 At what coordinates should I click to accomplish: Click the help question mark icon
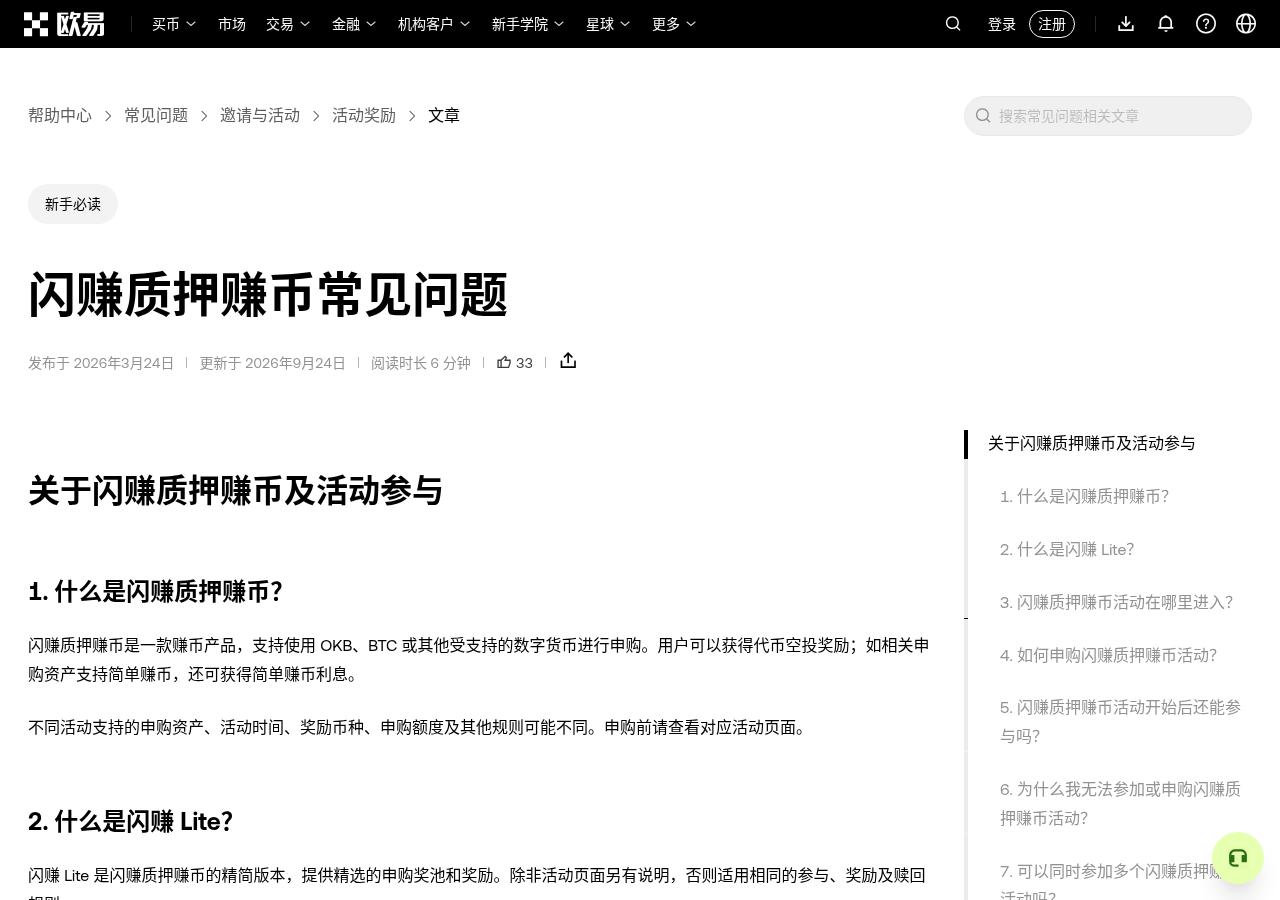pos(1206,24)
